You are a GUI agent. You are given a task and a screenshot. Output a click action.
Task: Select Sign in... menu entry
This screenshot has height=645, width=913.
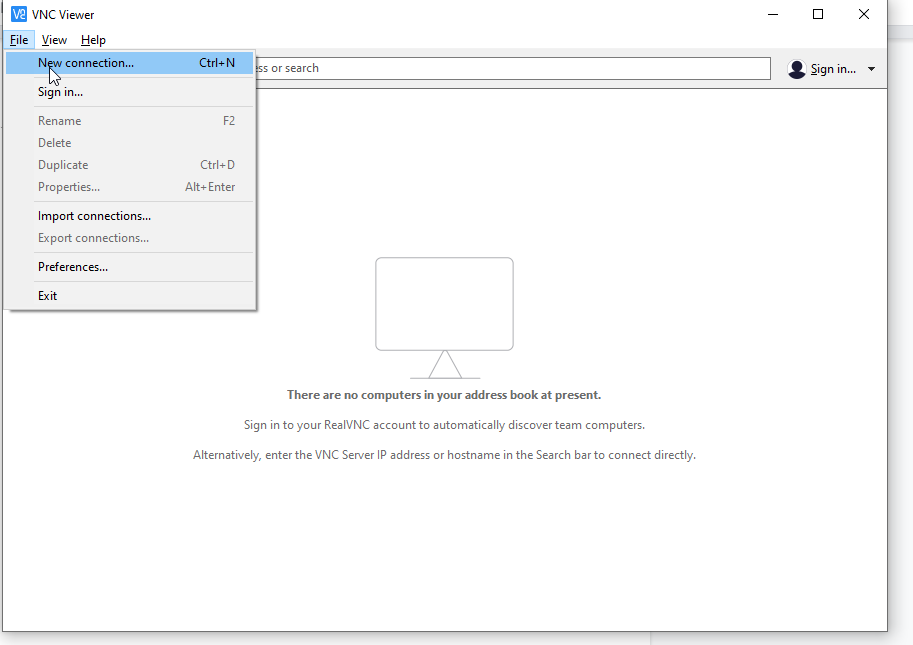pyautogui.click(x=129, y=92)
